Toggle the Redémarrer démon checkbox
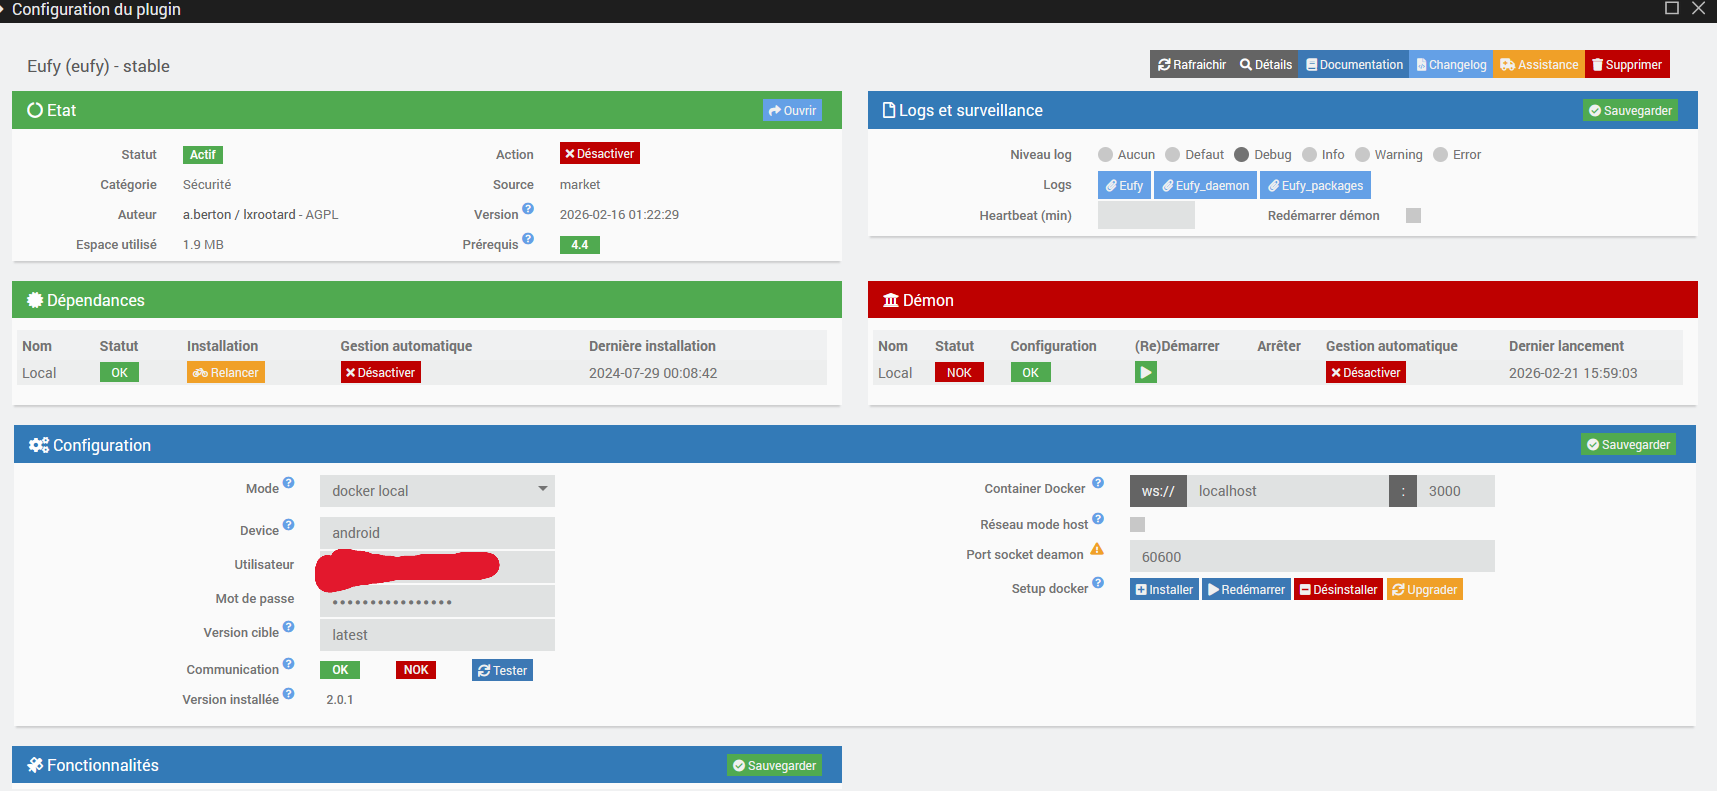Viewport: 1717px width, 791px height. coord(1413,216)
